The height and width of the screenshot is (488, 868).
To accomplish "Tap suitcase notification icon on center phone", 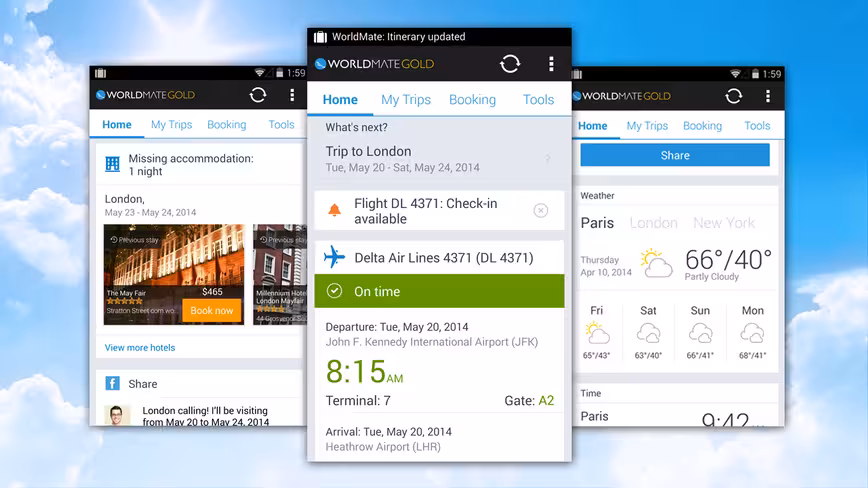I will 320,37.
